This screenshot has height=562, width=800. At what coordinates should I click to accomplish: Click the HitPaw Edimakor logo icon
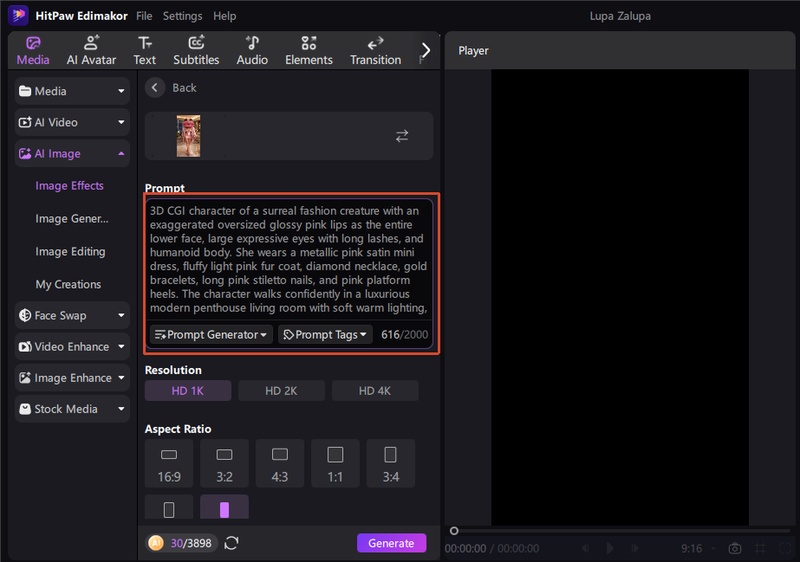pos(19,15)
